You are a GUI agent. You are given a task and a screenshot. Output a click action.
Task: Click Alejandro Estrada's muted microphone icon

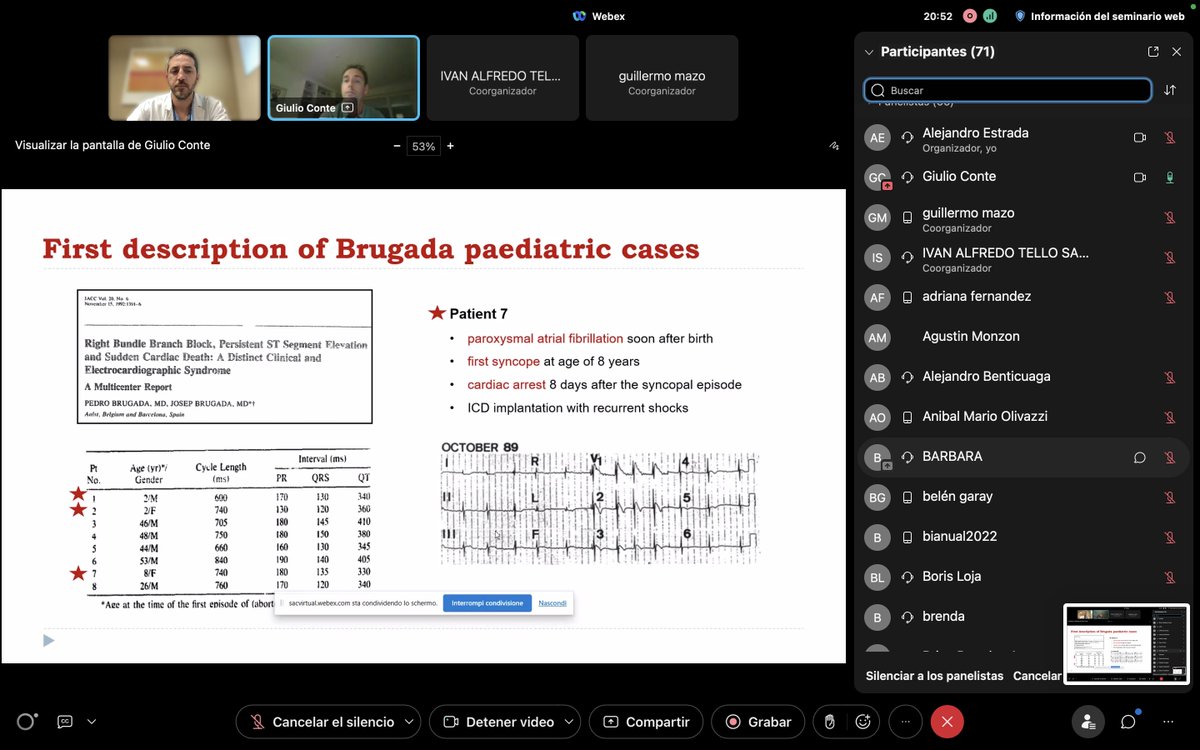[1170, 138]
